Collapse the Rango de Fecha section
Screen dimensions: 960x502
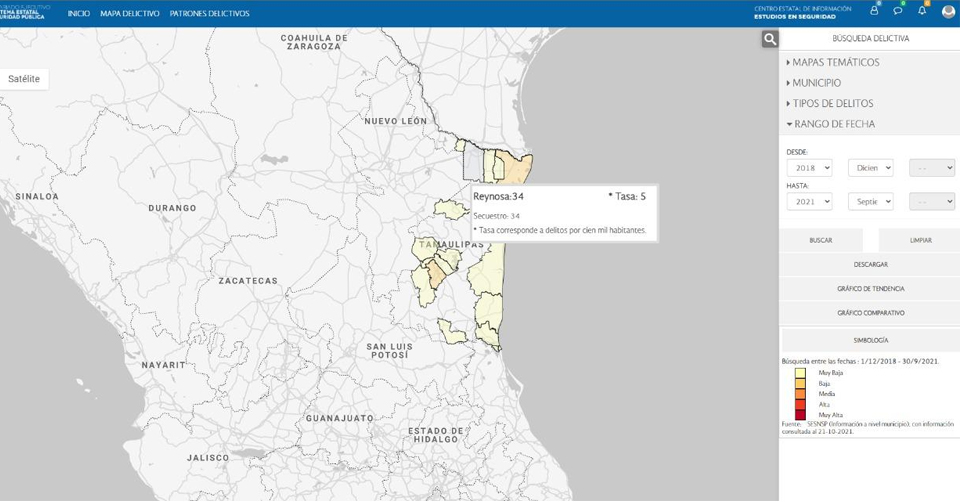tap(832, 124)
